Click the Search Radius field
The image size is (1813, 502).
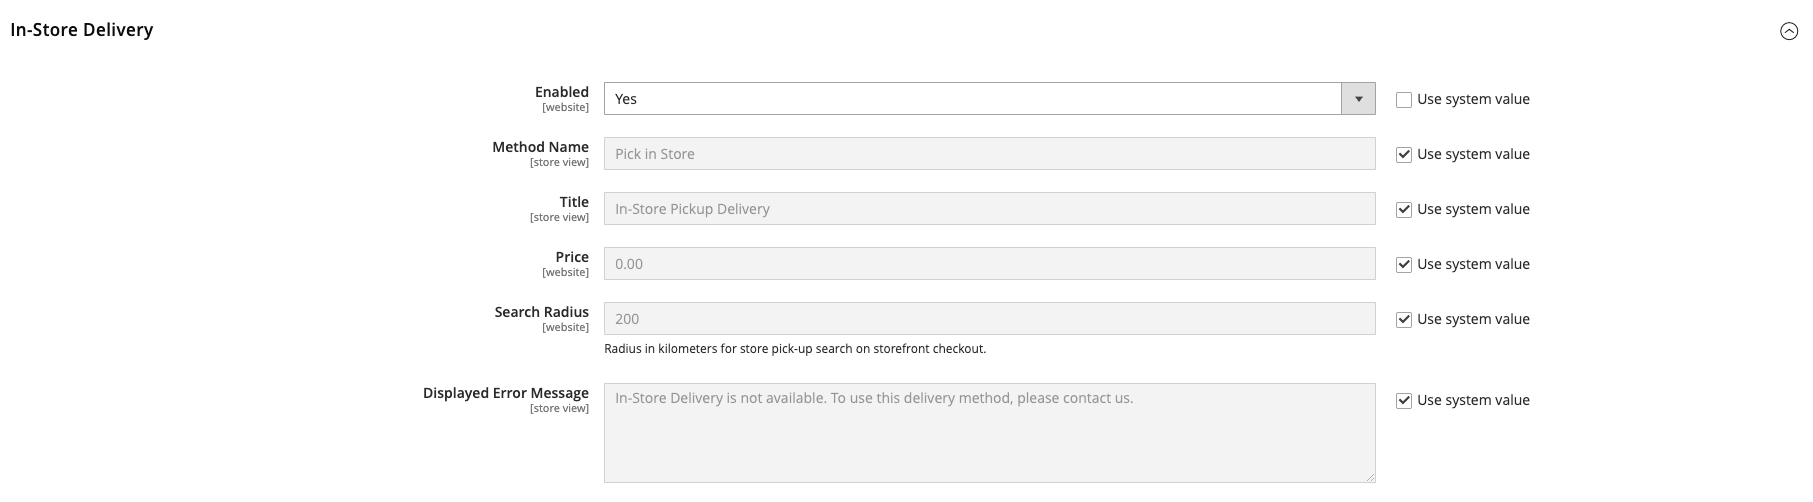[989, 319]
